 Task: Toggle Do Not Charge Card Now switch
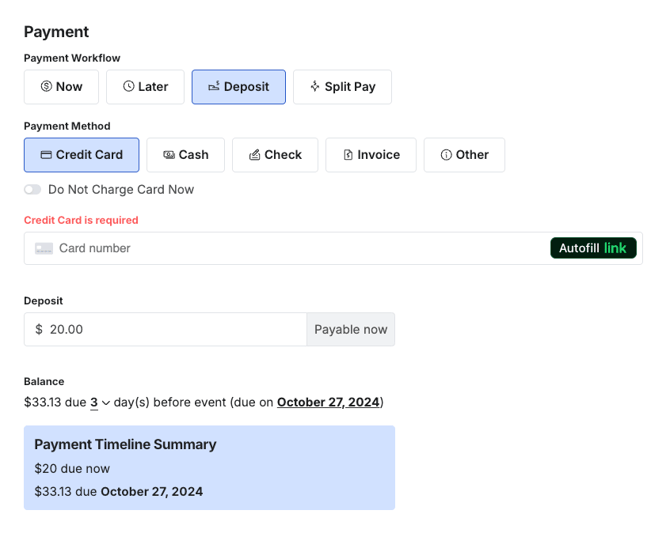click(x=32, y=189)
